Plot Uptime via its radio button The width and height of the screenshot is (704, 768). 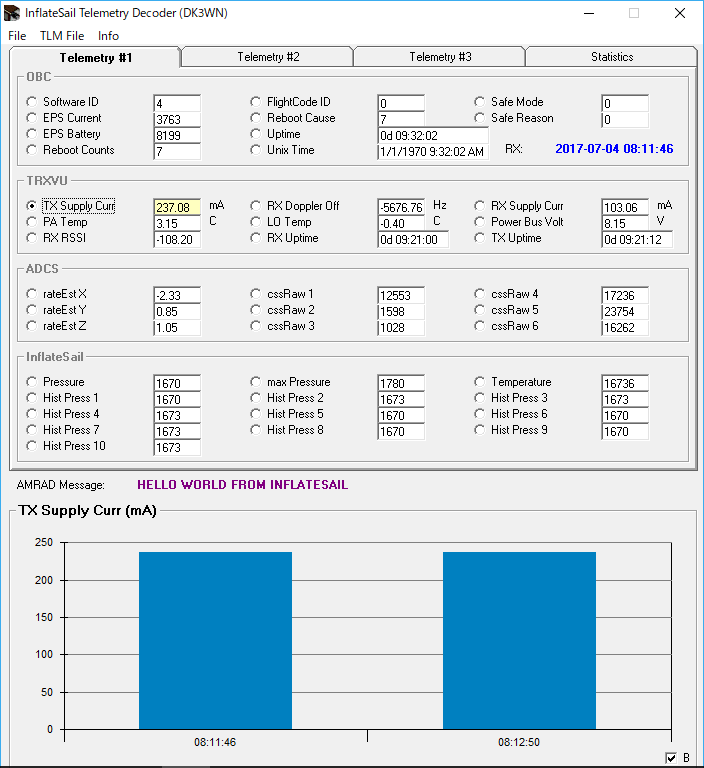click(x=255, y=134)
